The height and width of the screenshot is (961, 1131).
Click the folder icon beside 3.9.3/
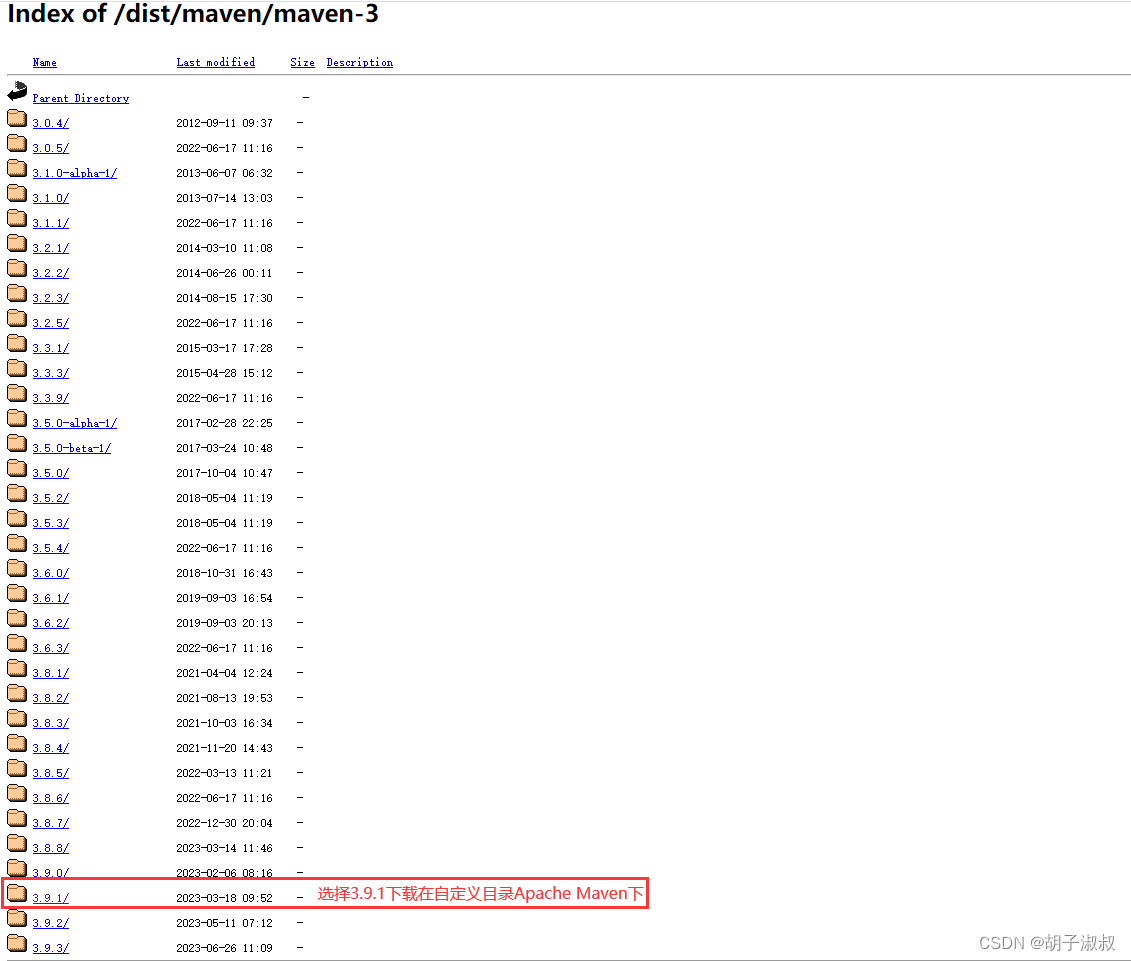(x=16, y=941)
